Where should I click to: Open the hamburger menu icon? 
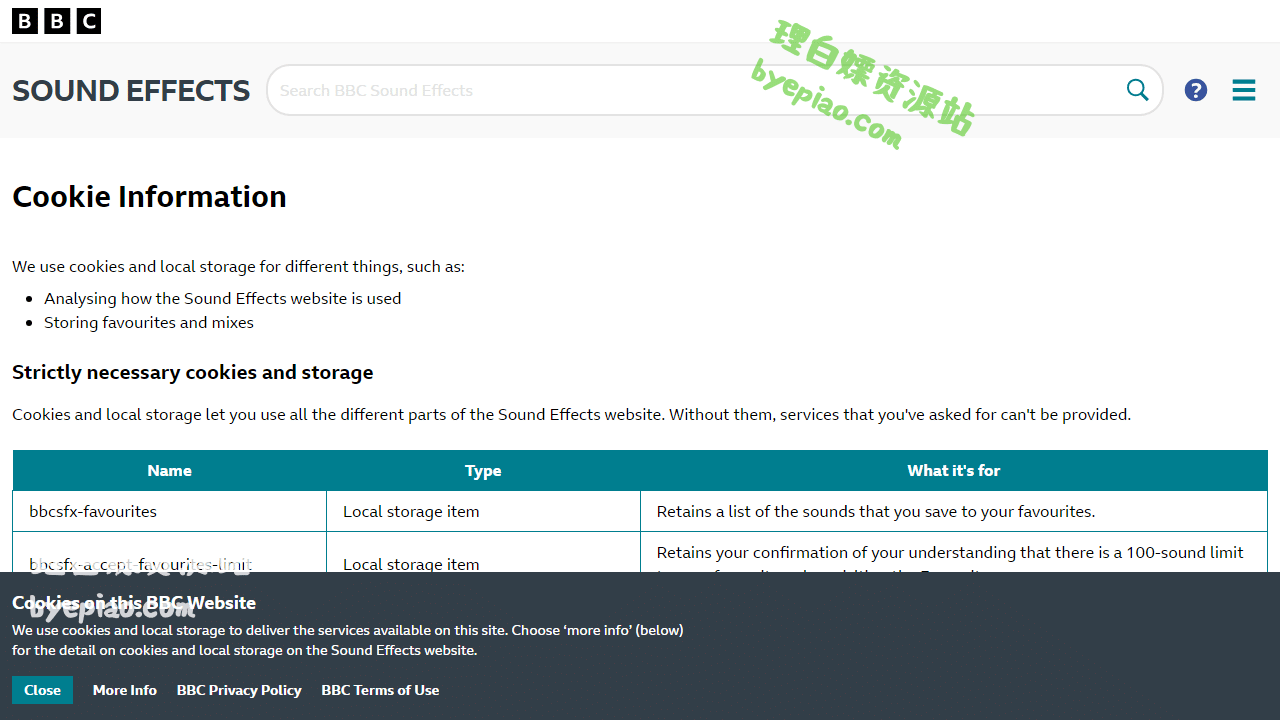click(1244, 90)
